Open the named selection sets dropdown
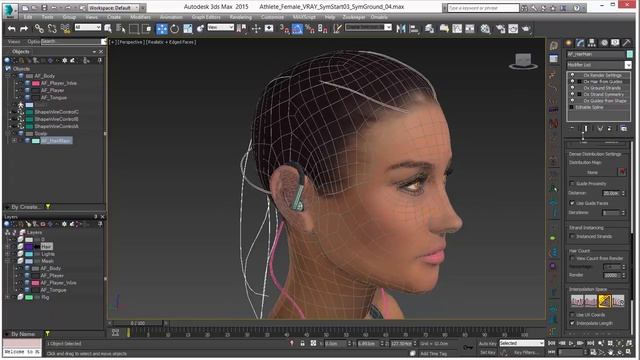 369,27
